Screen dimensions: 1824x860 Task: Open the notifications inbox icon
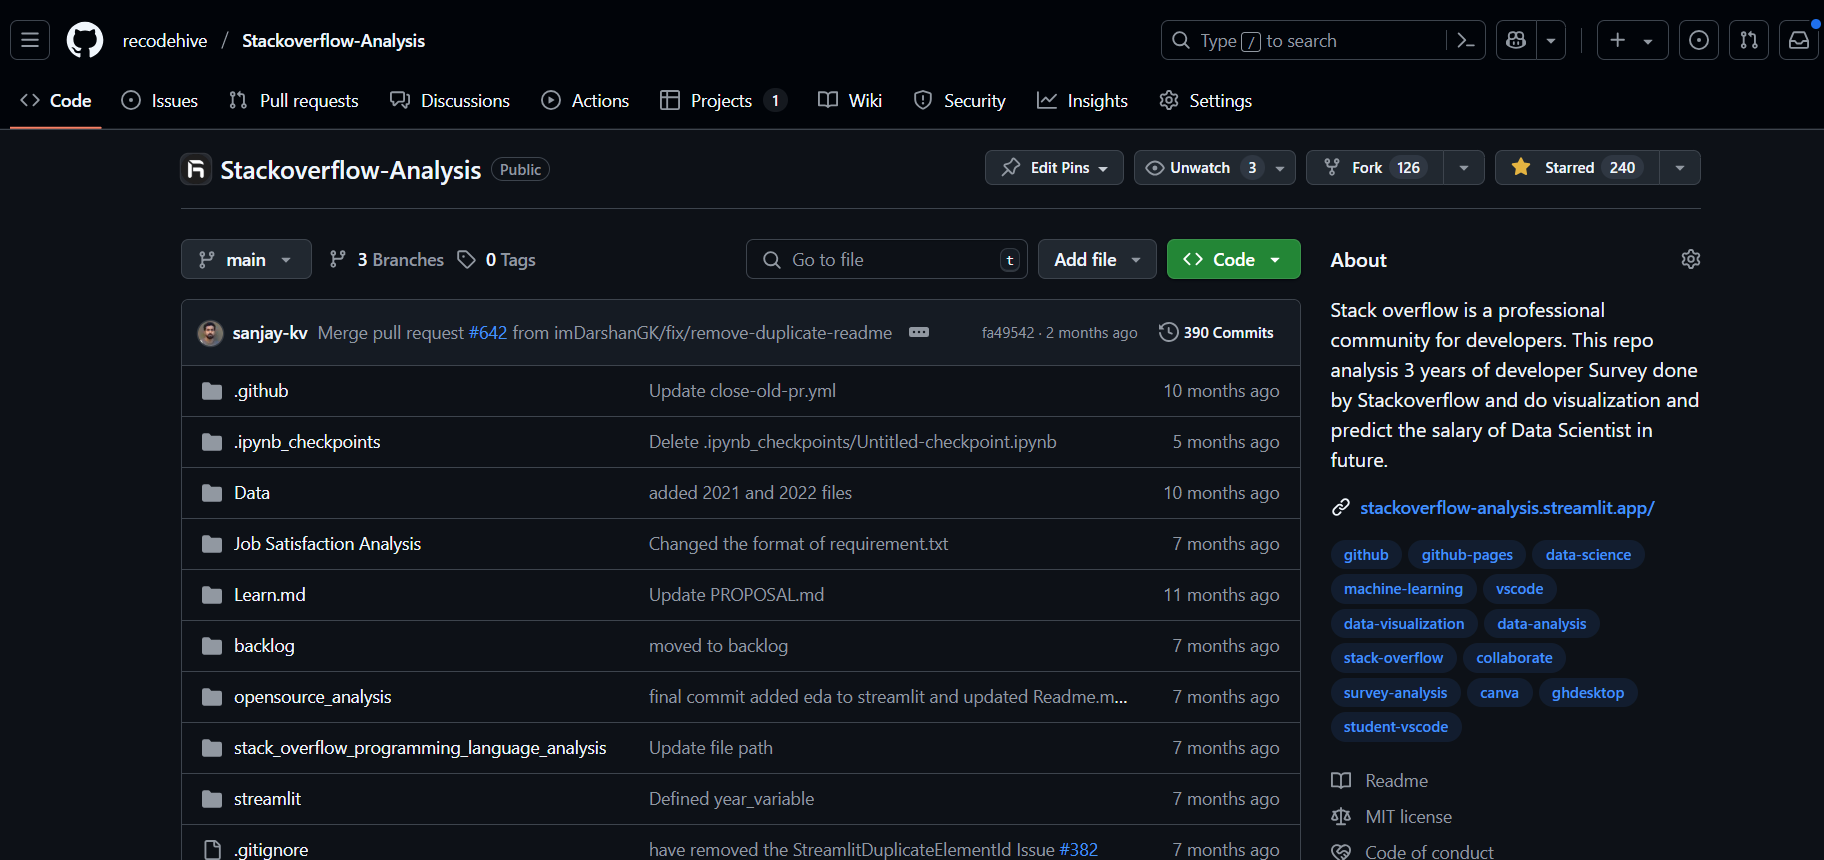[x=1798, y=40]
